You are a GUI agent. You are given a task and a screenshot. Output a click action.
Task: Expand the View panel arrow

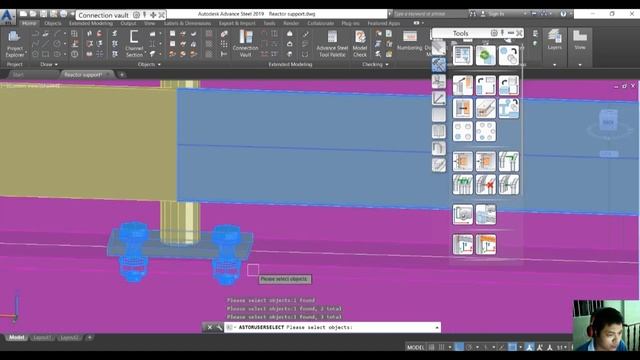tap(580, 64)
